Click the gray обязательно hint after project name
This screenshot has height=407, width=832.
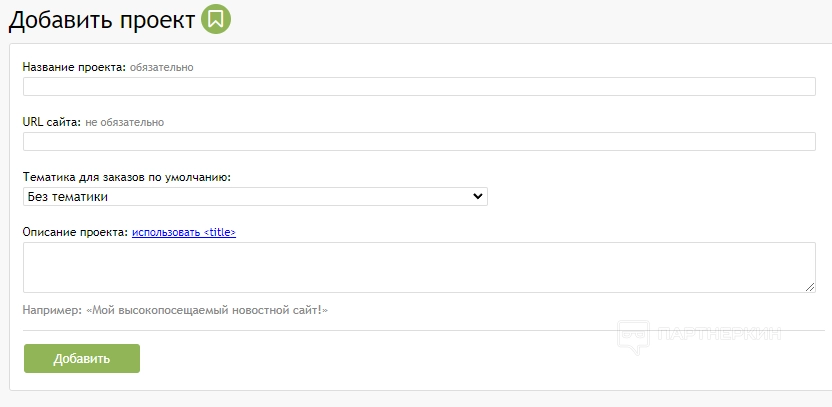click(162, 67)
